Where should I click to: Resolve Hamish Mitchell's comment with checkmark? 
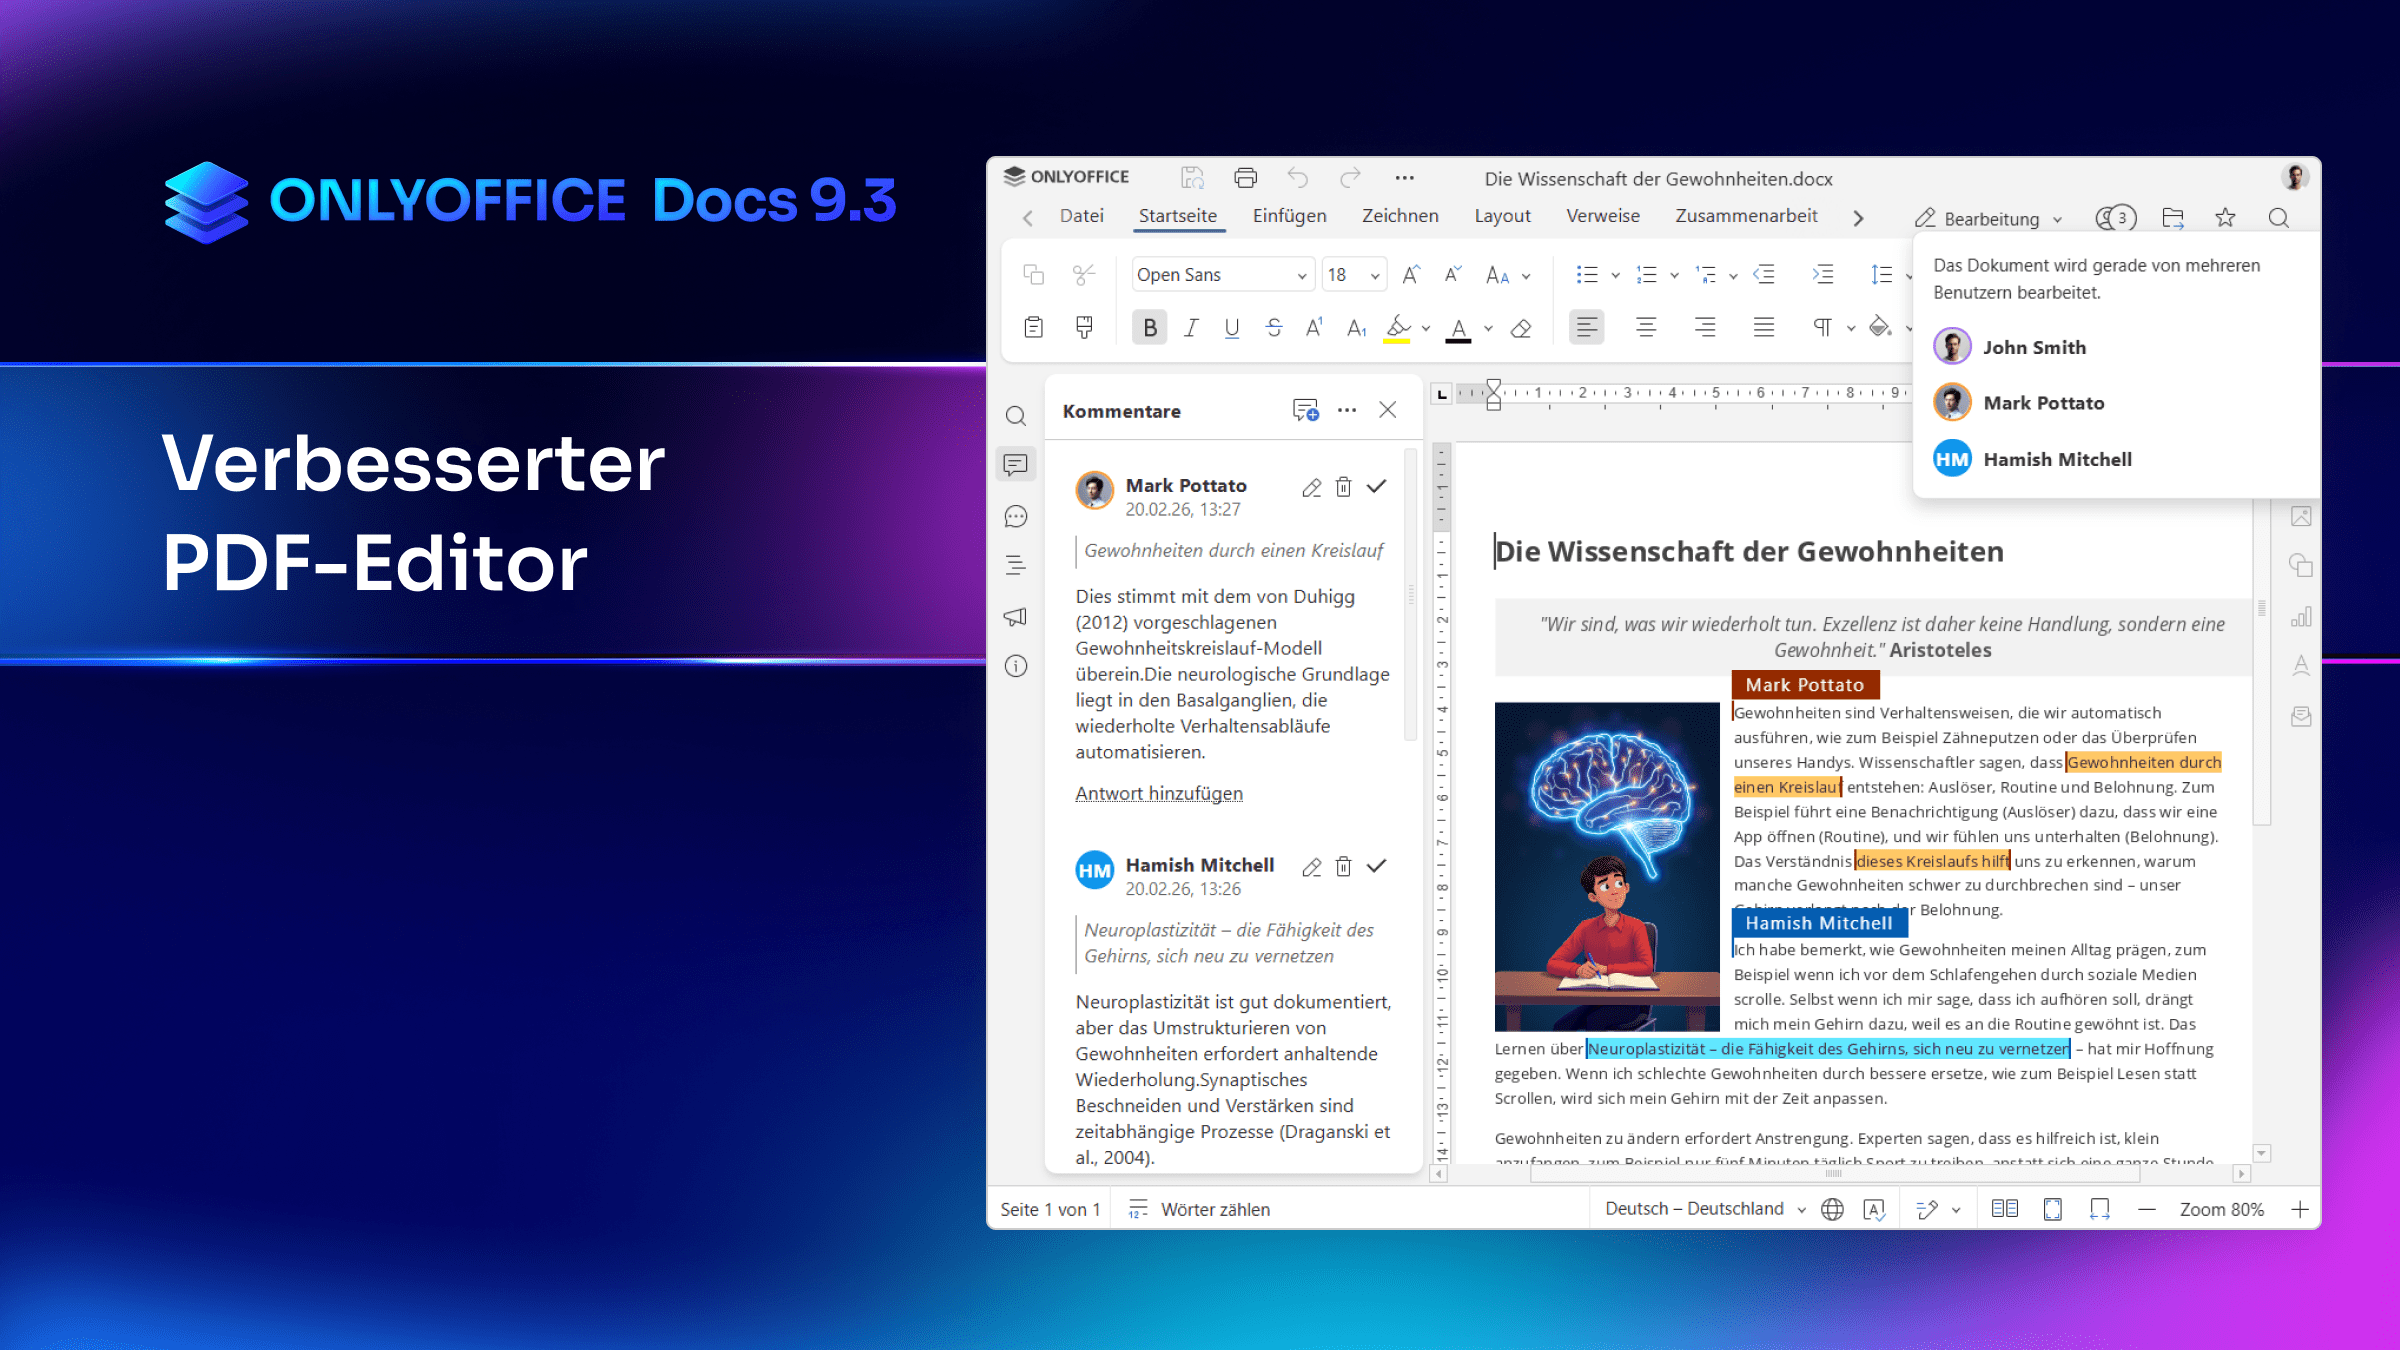[x=1377, y=866]
